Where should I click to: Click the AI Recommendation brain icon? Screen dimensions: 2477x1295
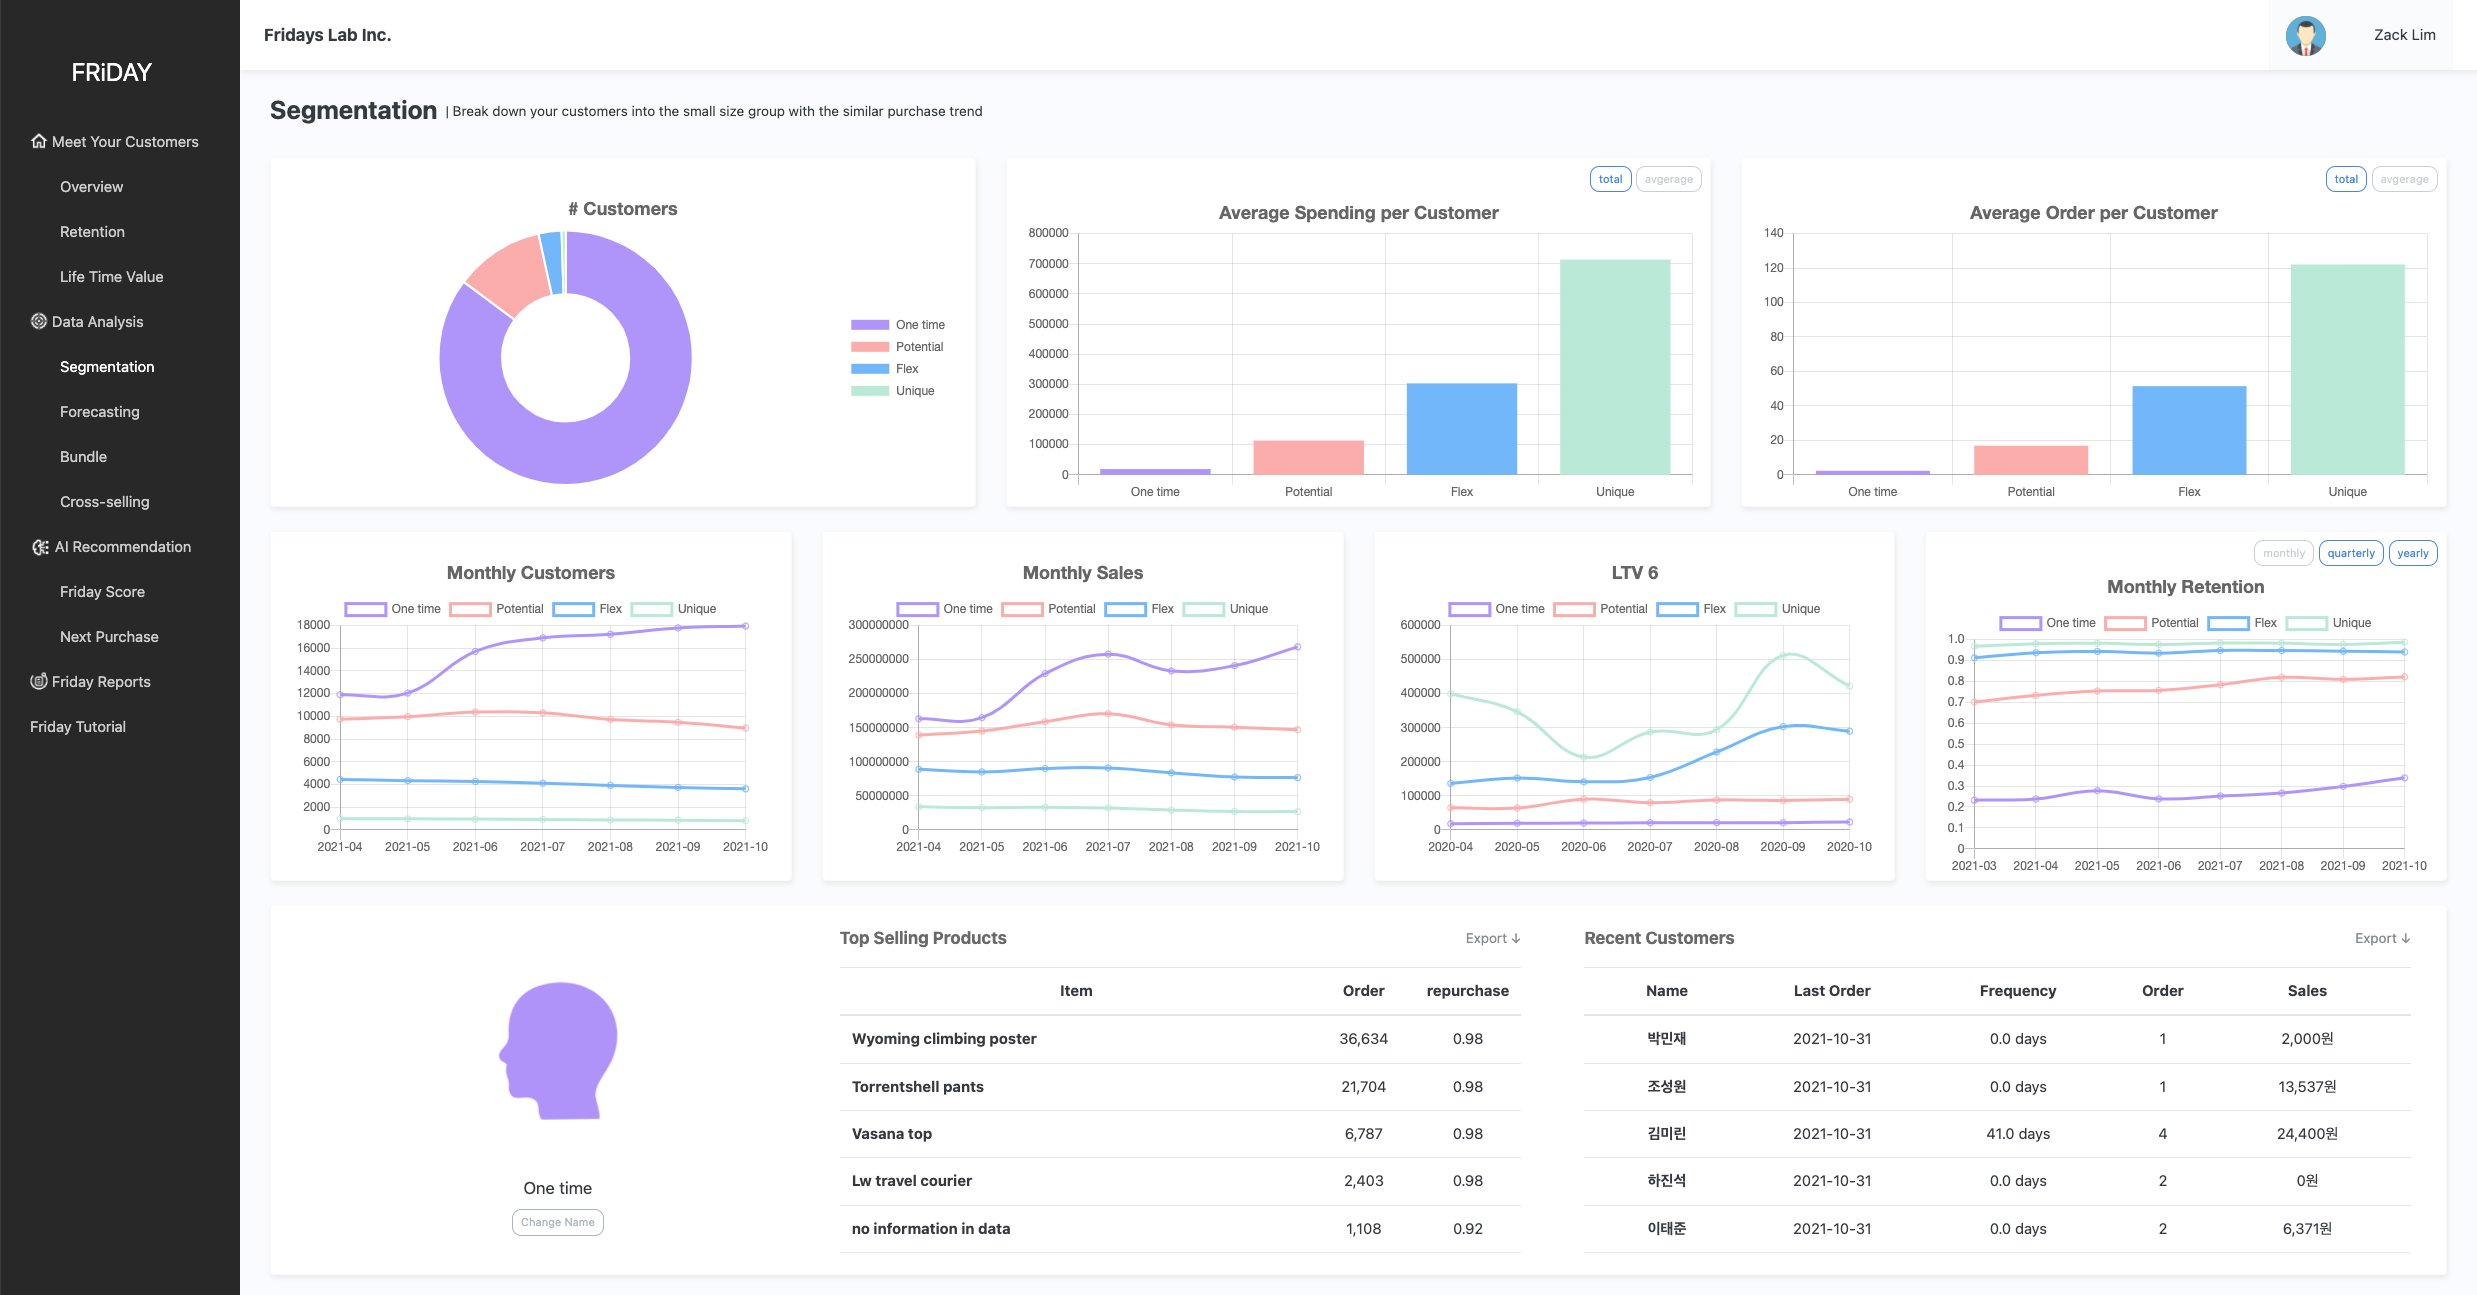(40, 547)
